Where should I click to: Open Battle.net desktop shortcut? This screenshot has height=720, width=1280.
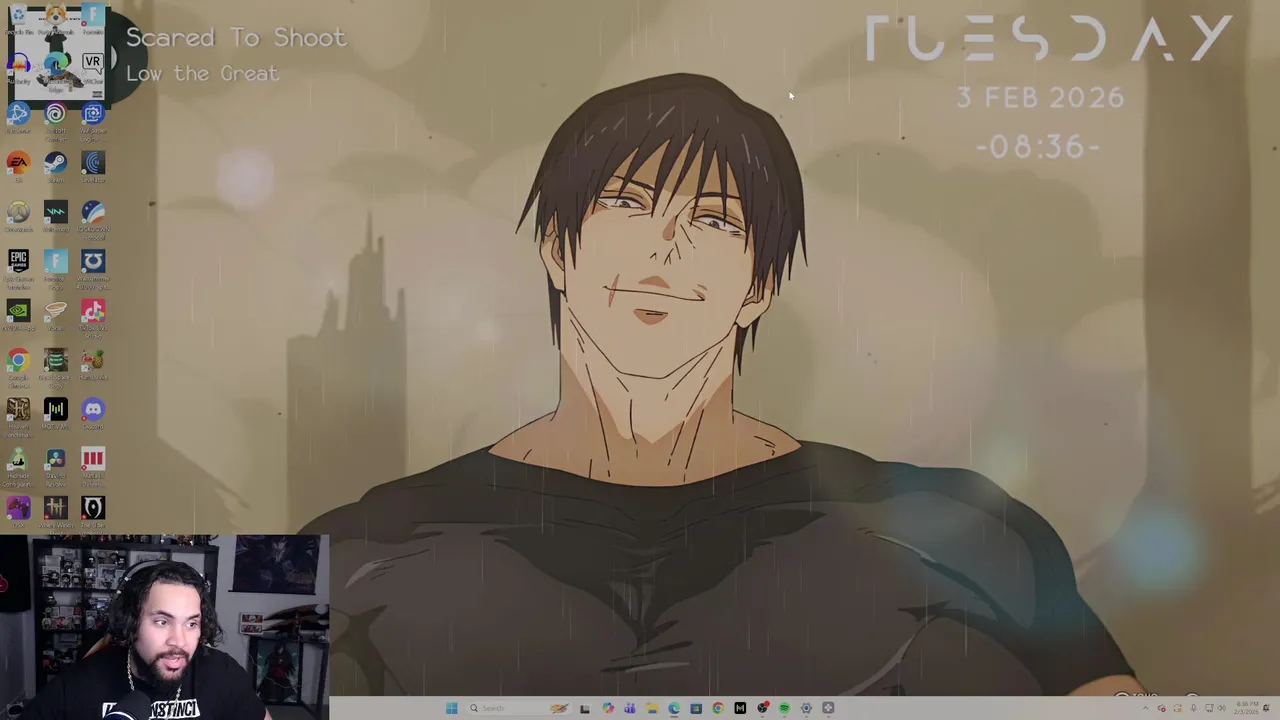tap(18, 117)
